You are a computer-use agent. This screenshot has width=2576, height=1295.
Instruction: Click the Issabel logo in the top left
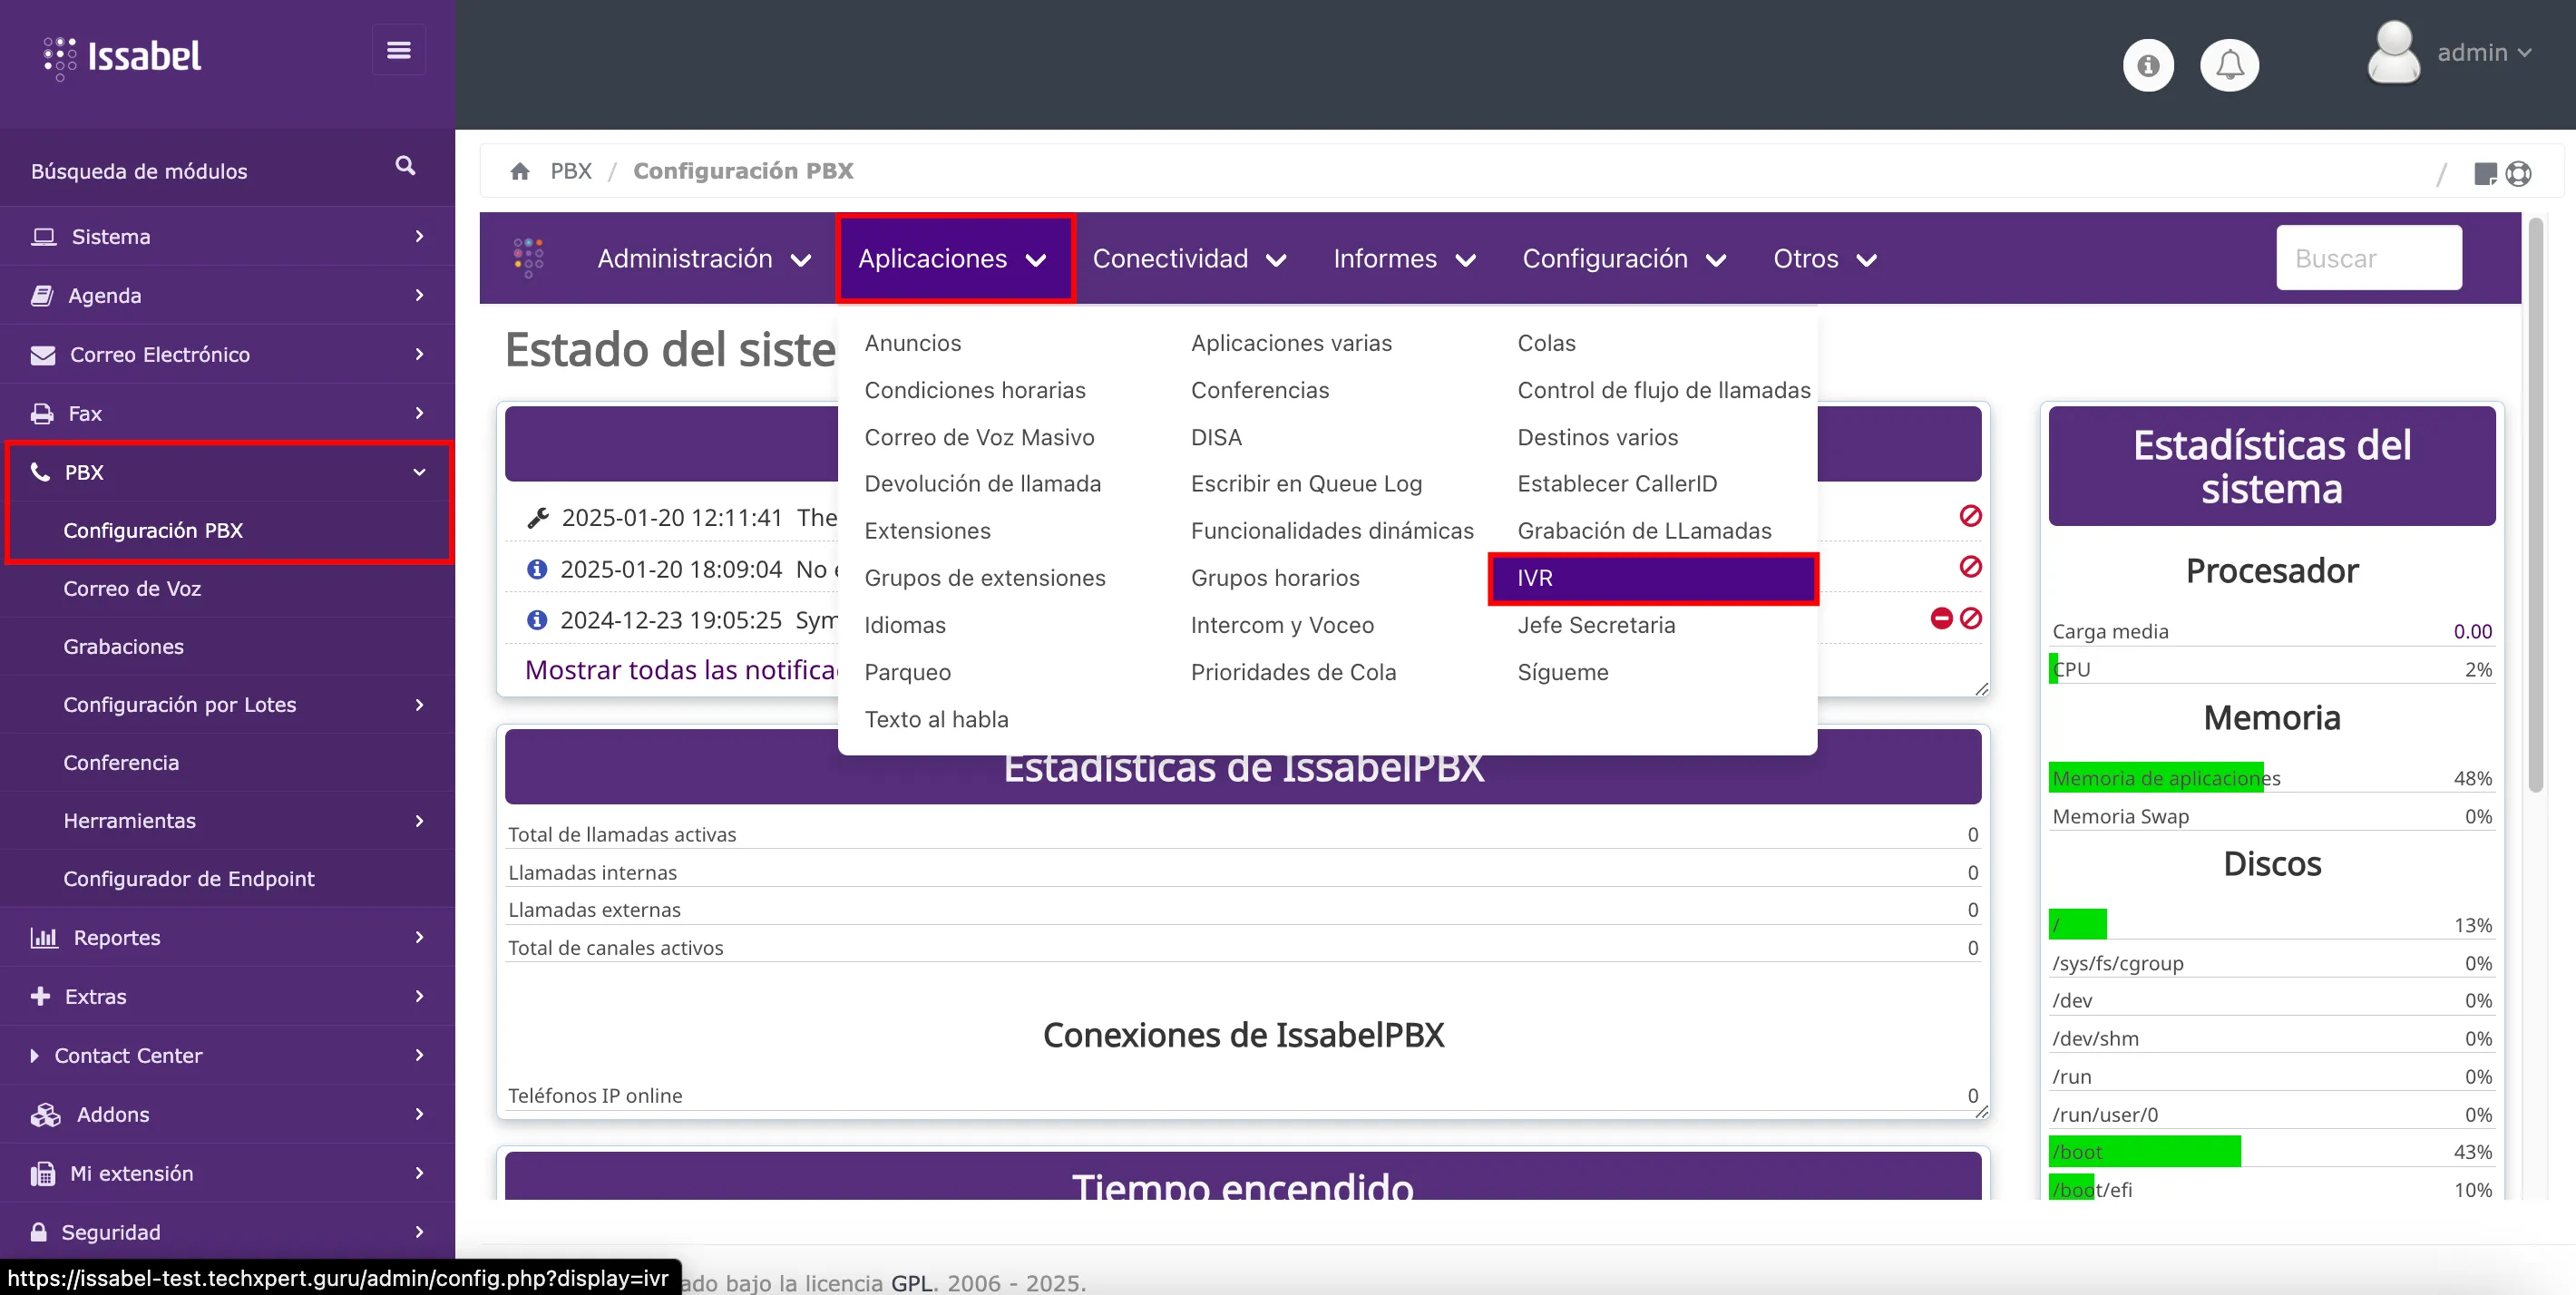coord(120,57)
